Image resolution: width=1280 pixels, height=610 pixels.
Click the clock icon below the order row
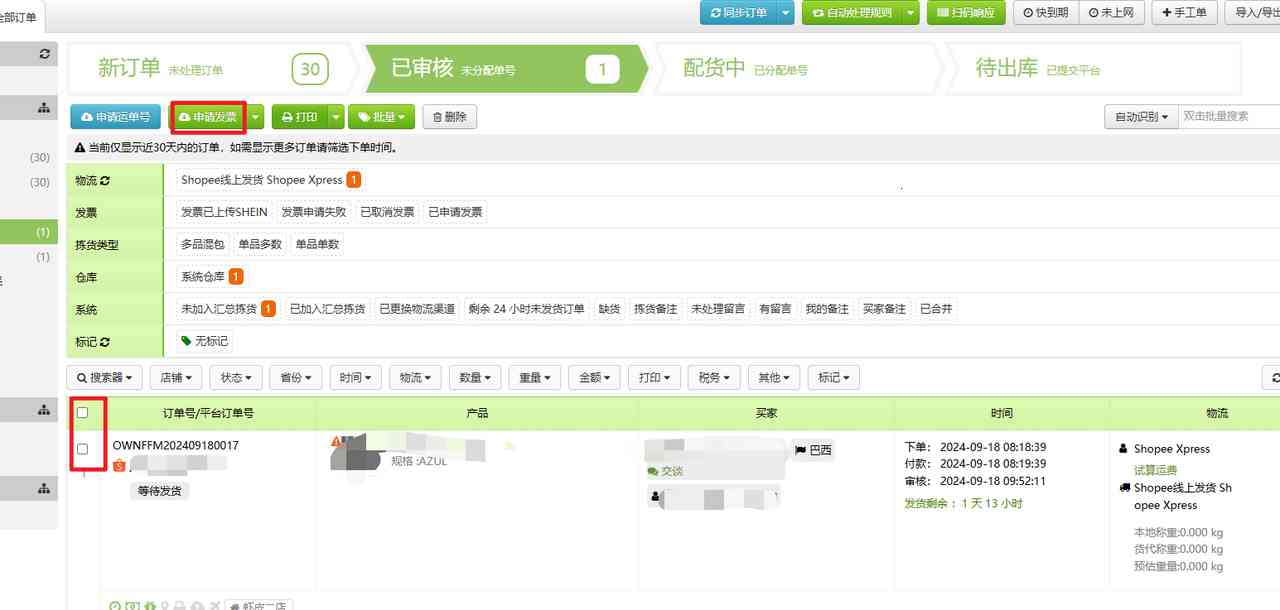(115, 605)
